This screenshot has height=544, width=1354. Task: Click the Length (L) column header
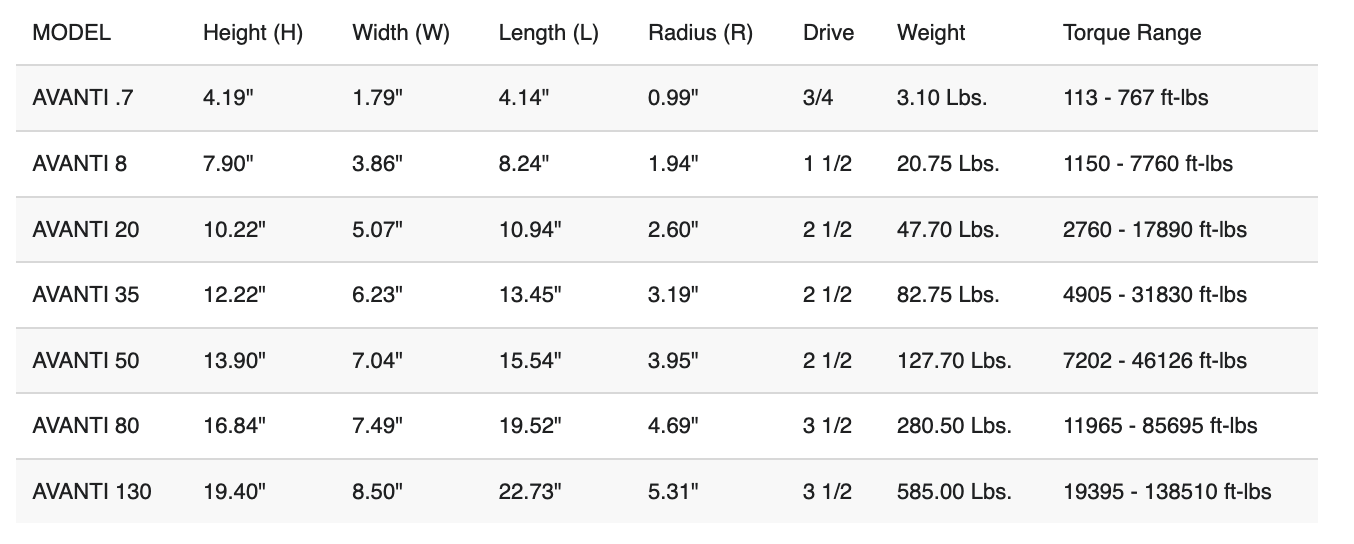click(x=548, y=33)
